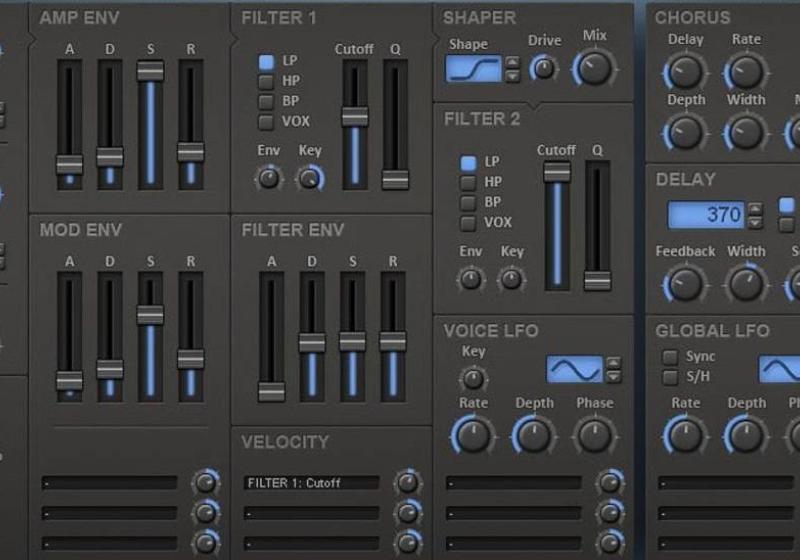Viewport: 800px width, 560px height.
Task: Open Velocity destination slot FILTER 1: Cutoff
Action: coord(311,483)
